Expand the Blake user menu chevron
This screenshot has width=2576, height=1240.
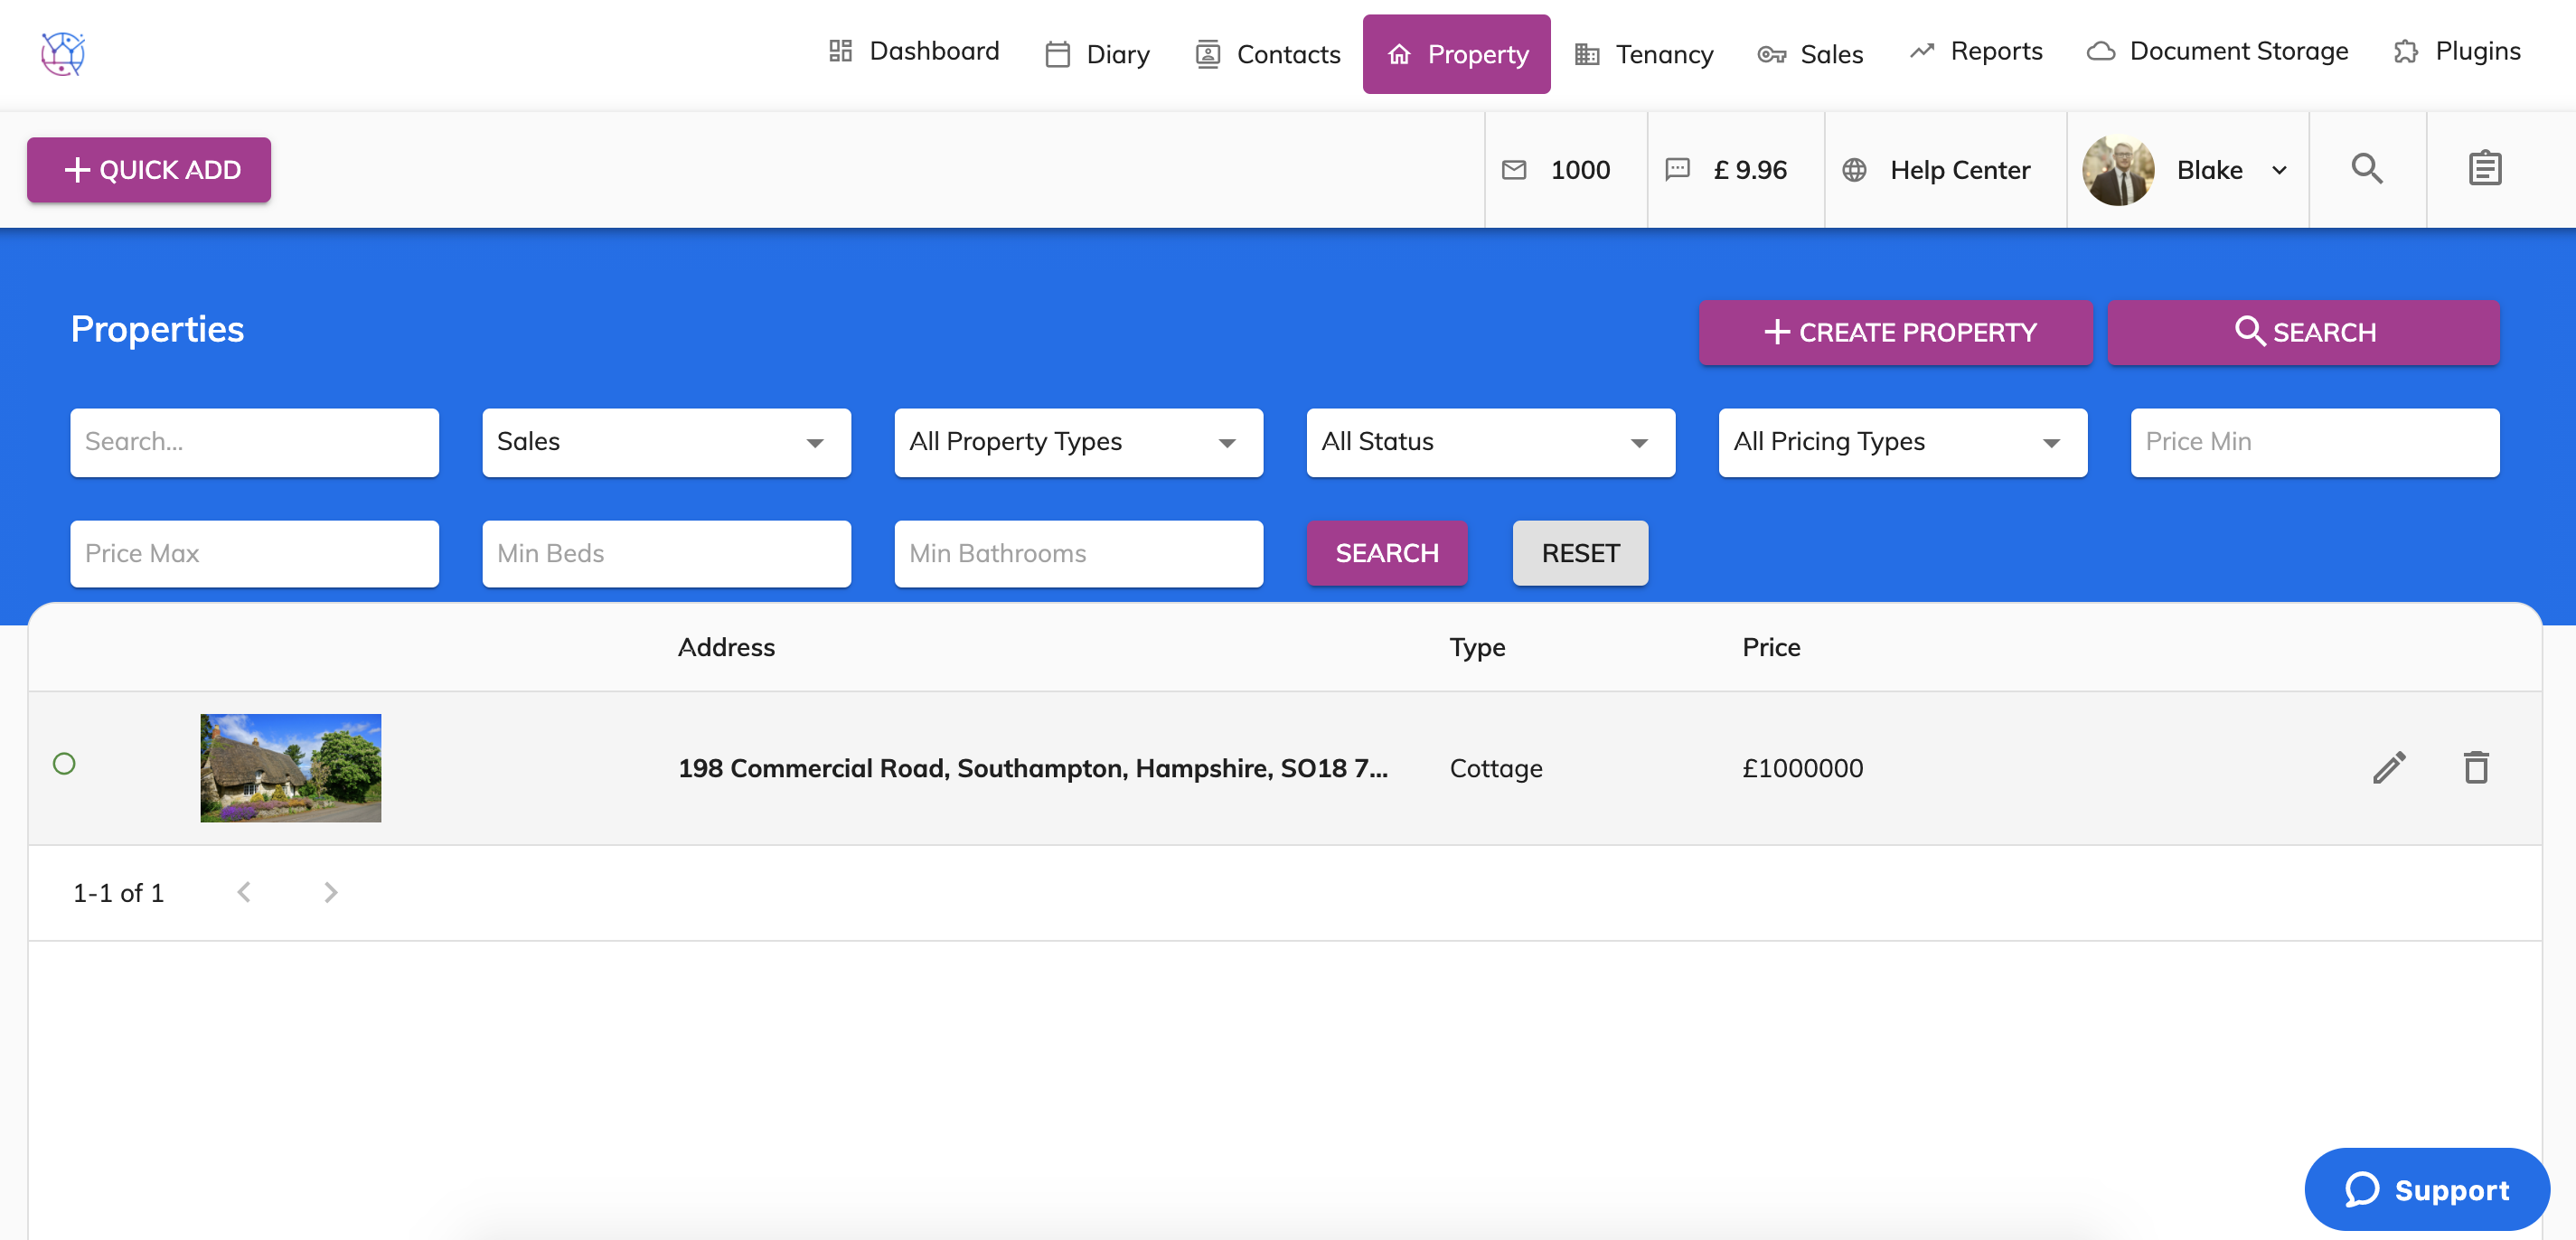click(2279, 170)
